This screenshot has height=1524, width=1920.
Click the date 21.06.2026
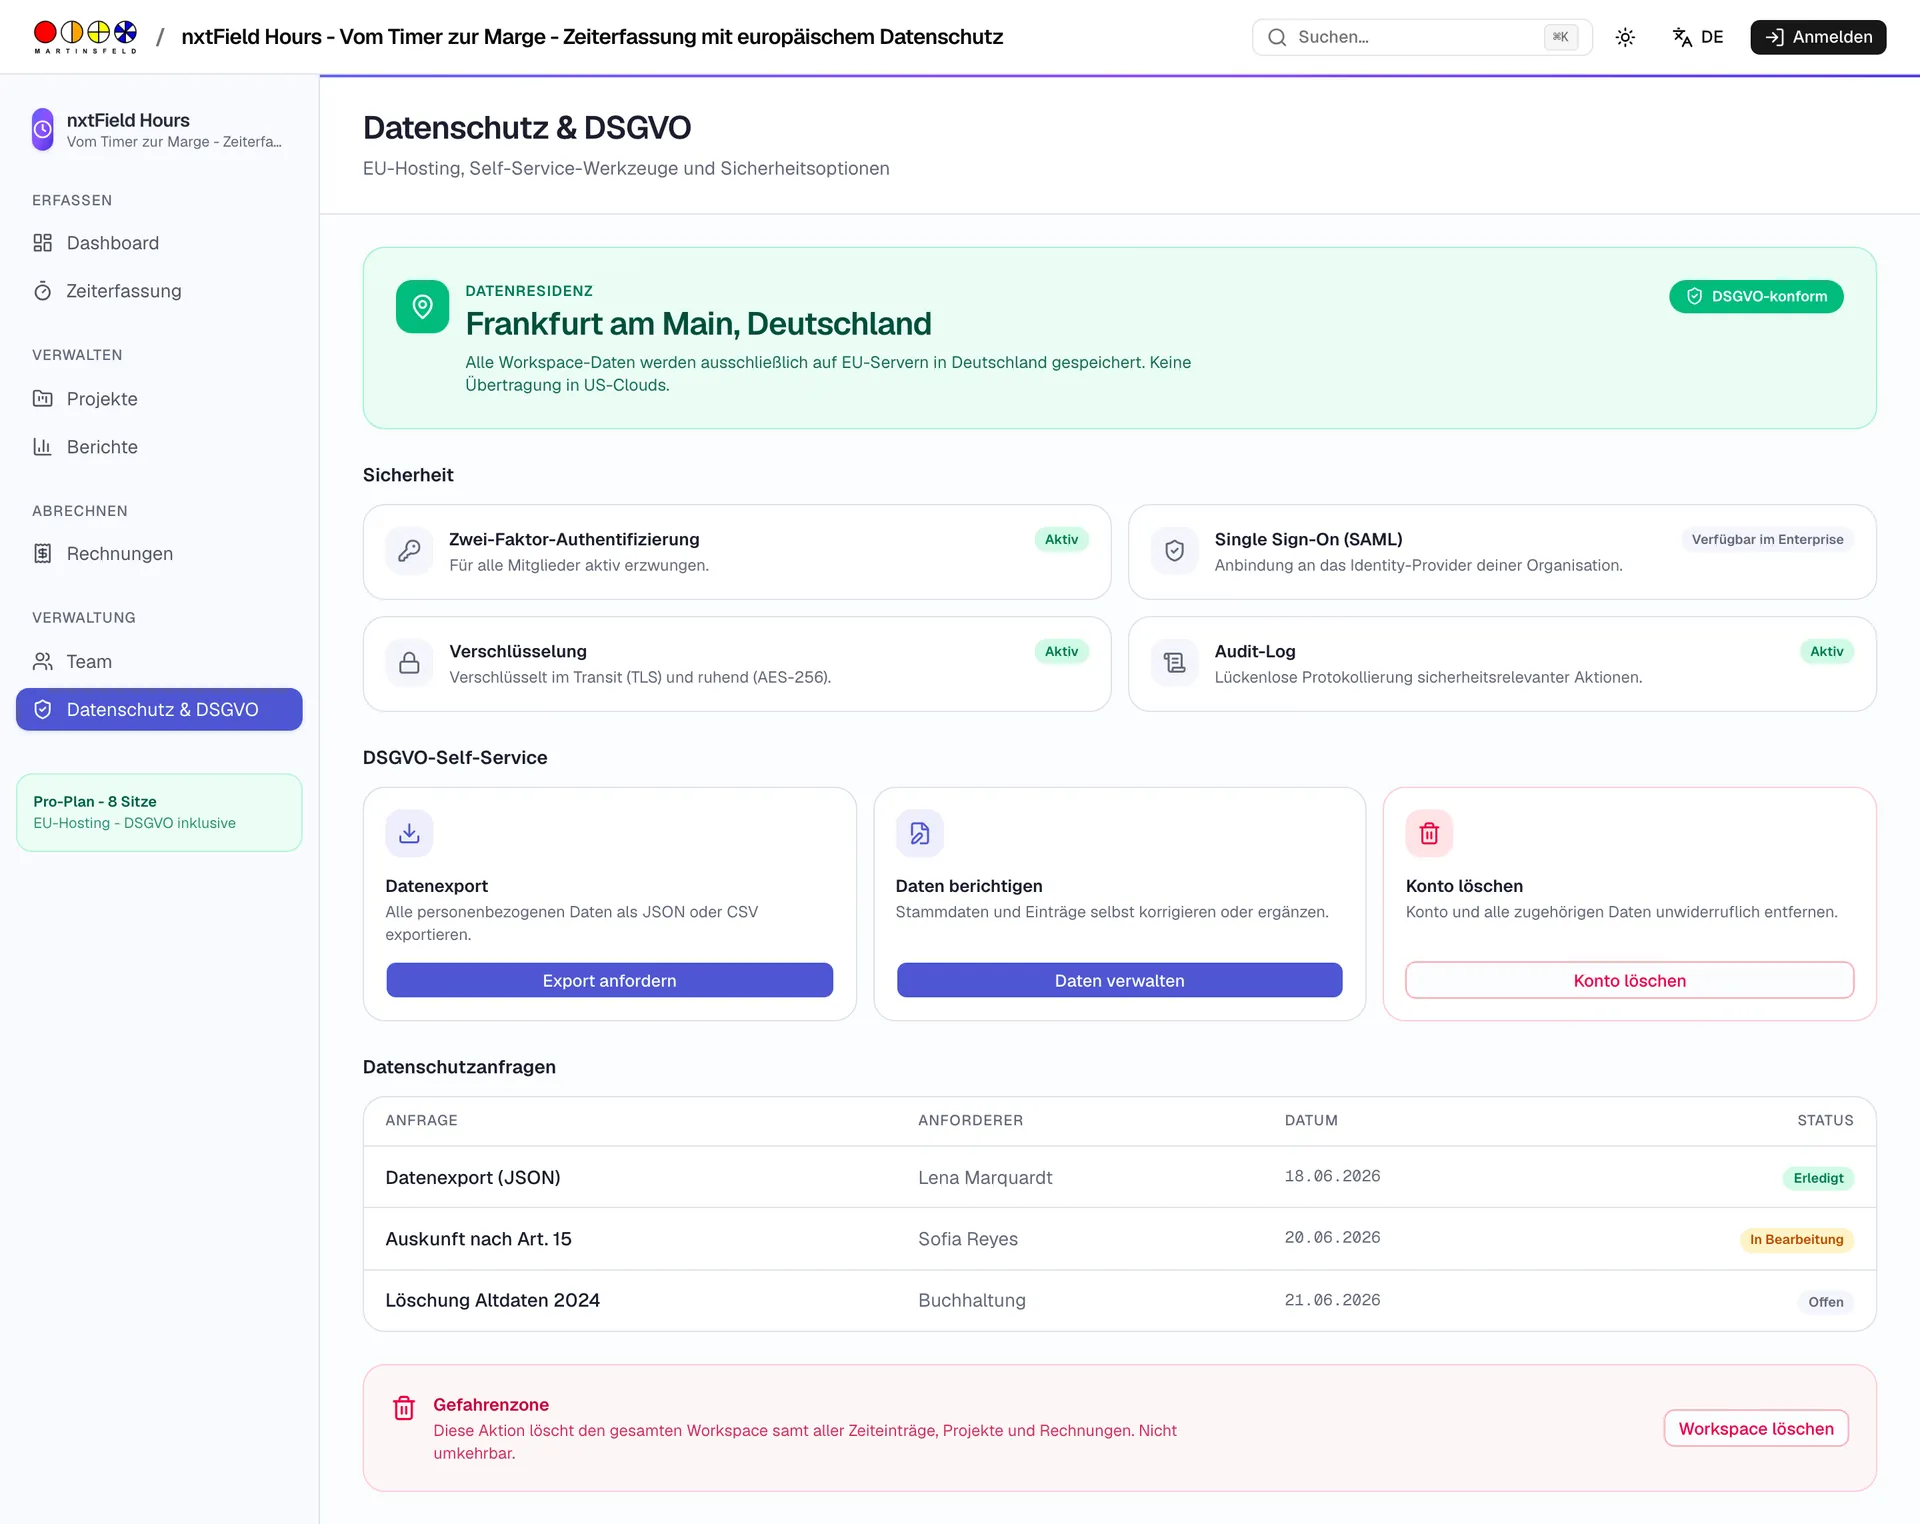click(1332, 1300)
